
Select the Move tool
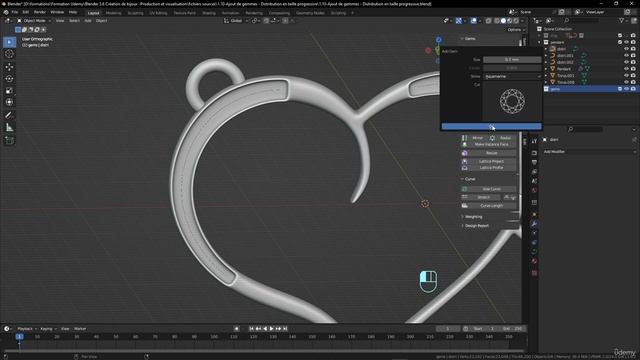9,67
